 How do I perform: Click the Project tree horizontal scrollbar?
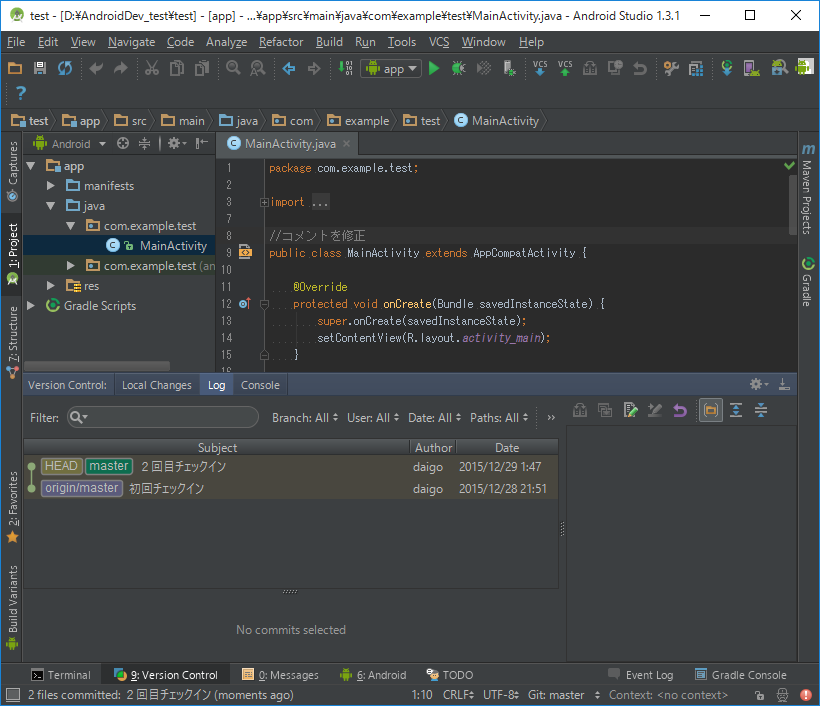97,366
